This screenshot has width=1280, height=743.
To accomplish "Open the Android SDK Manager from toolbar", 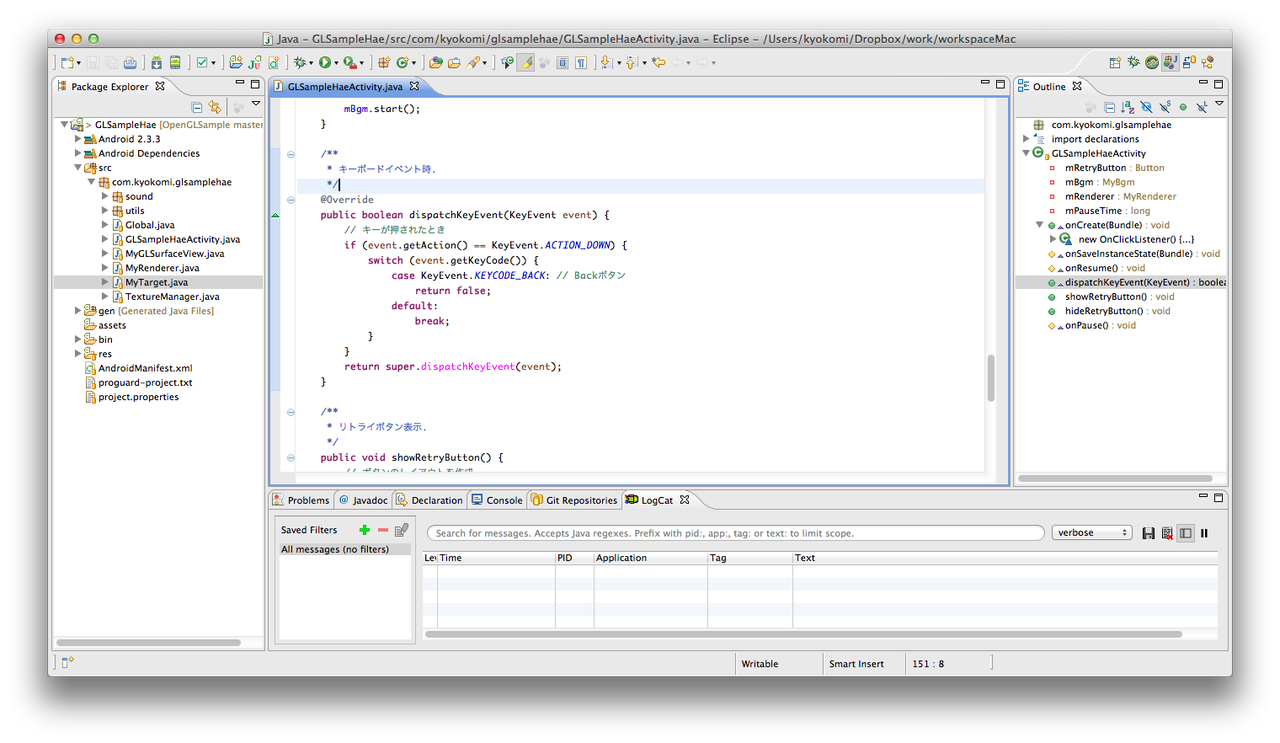I will 156,62.
